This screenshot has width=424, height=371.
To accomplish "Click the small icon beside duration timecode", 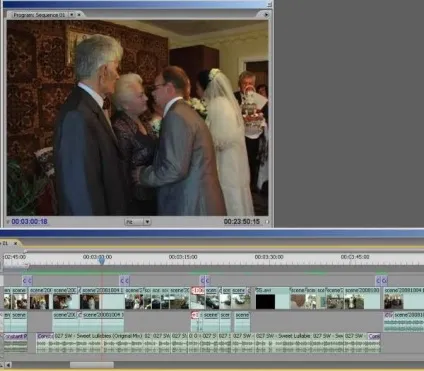I will (266, 222).
